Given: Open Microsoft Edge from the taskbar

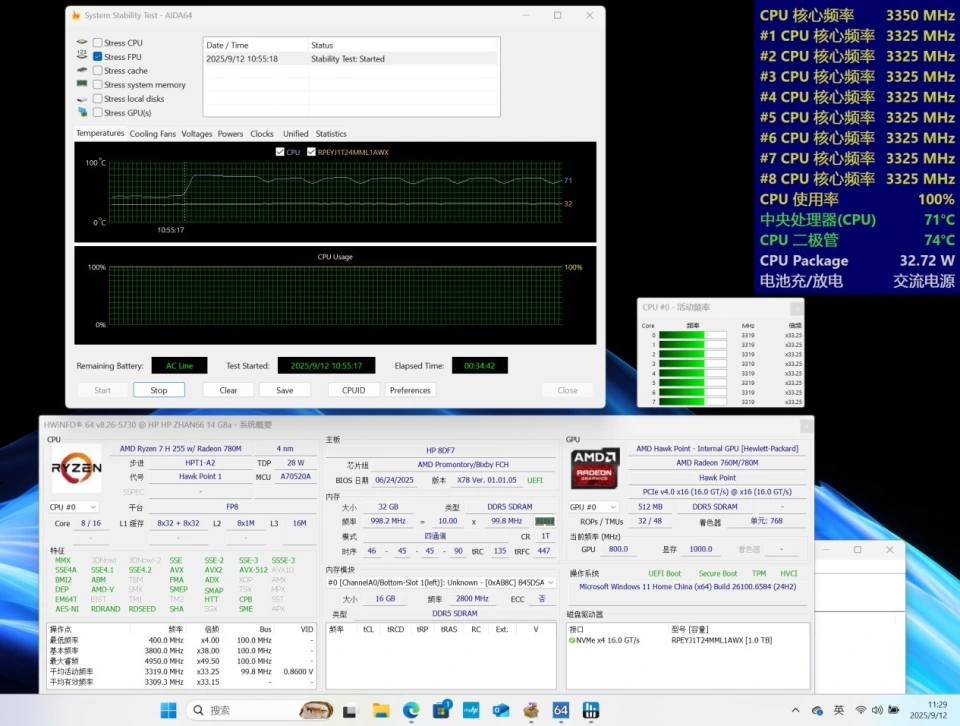Looking at the screenshot, I should [x=411, y=710].
